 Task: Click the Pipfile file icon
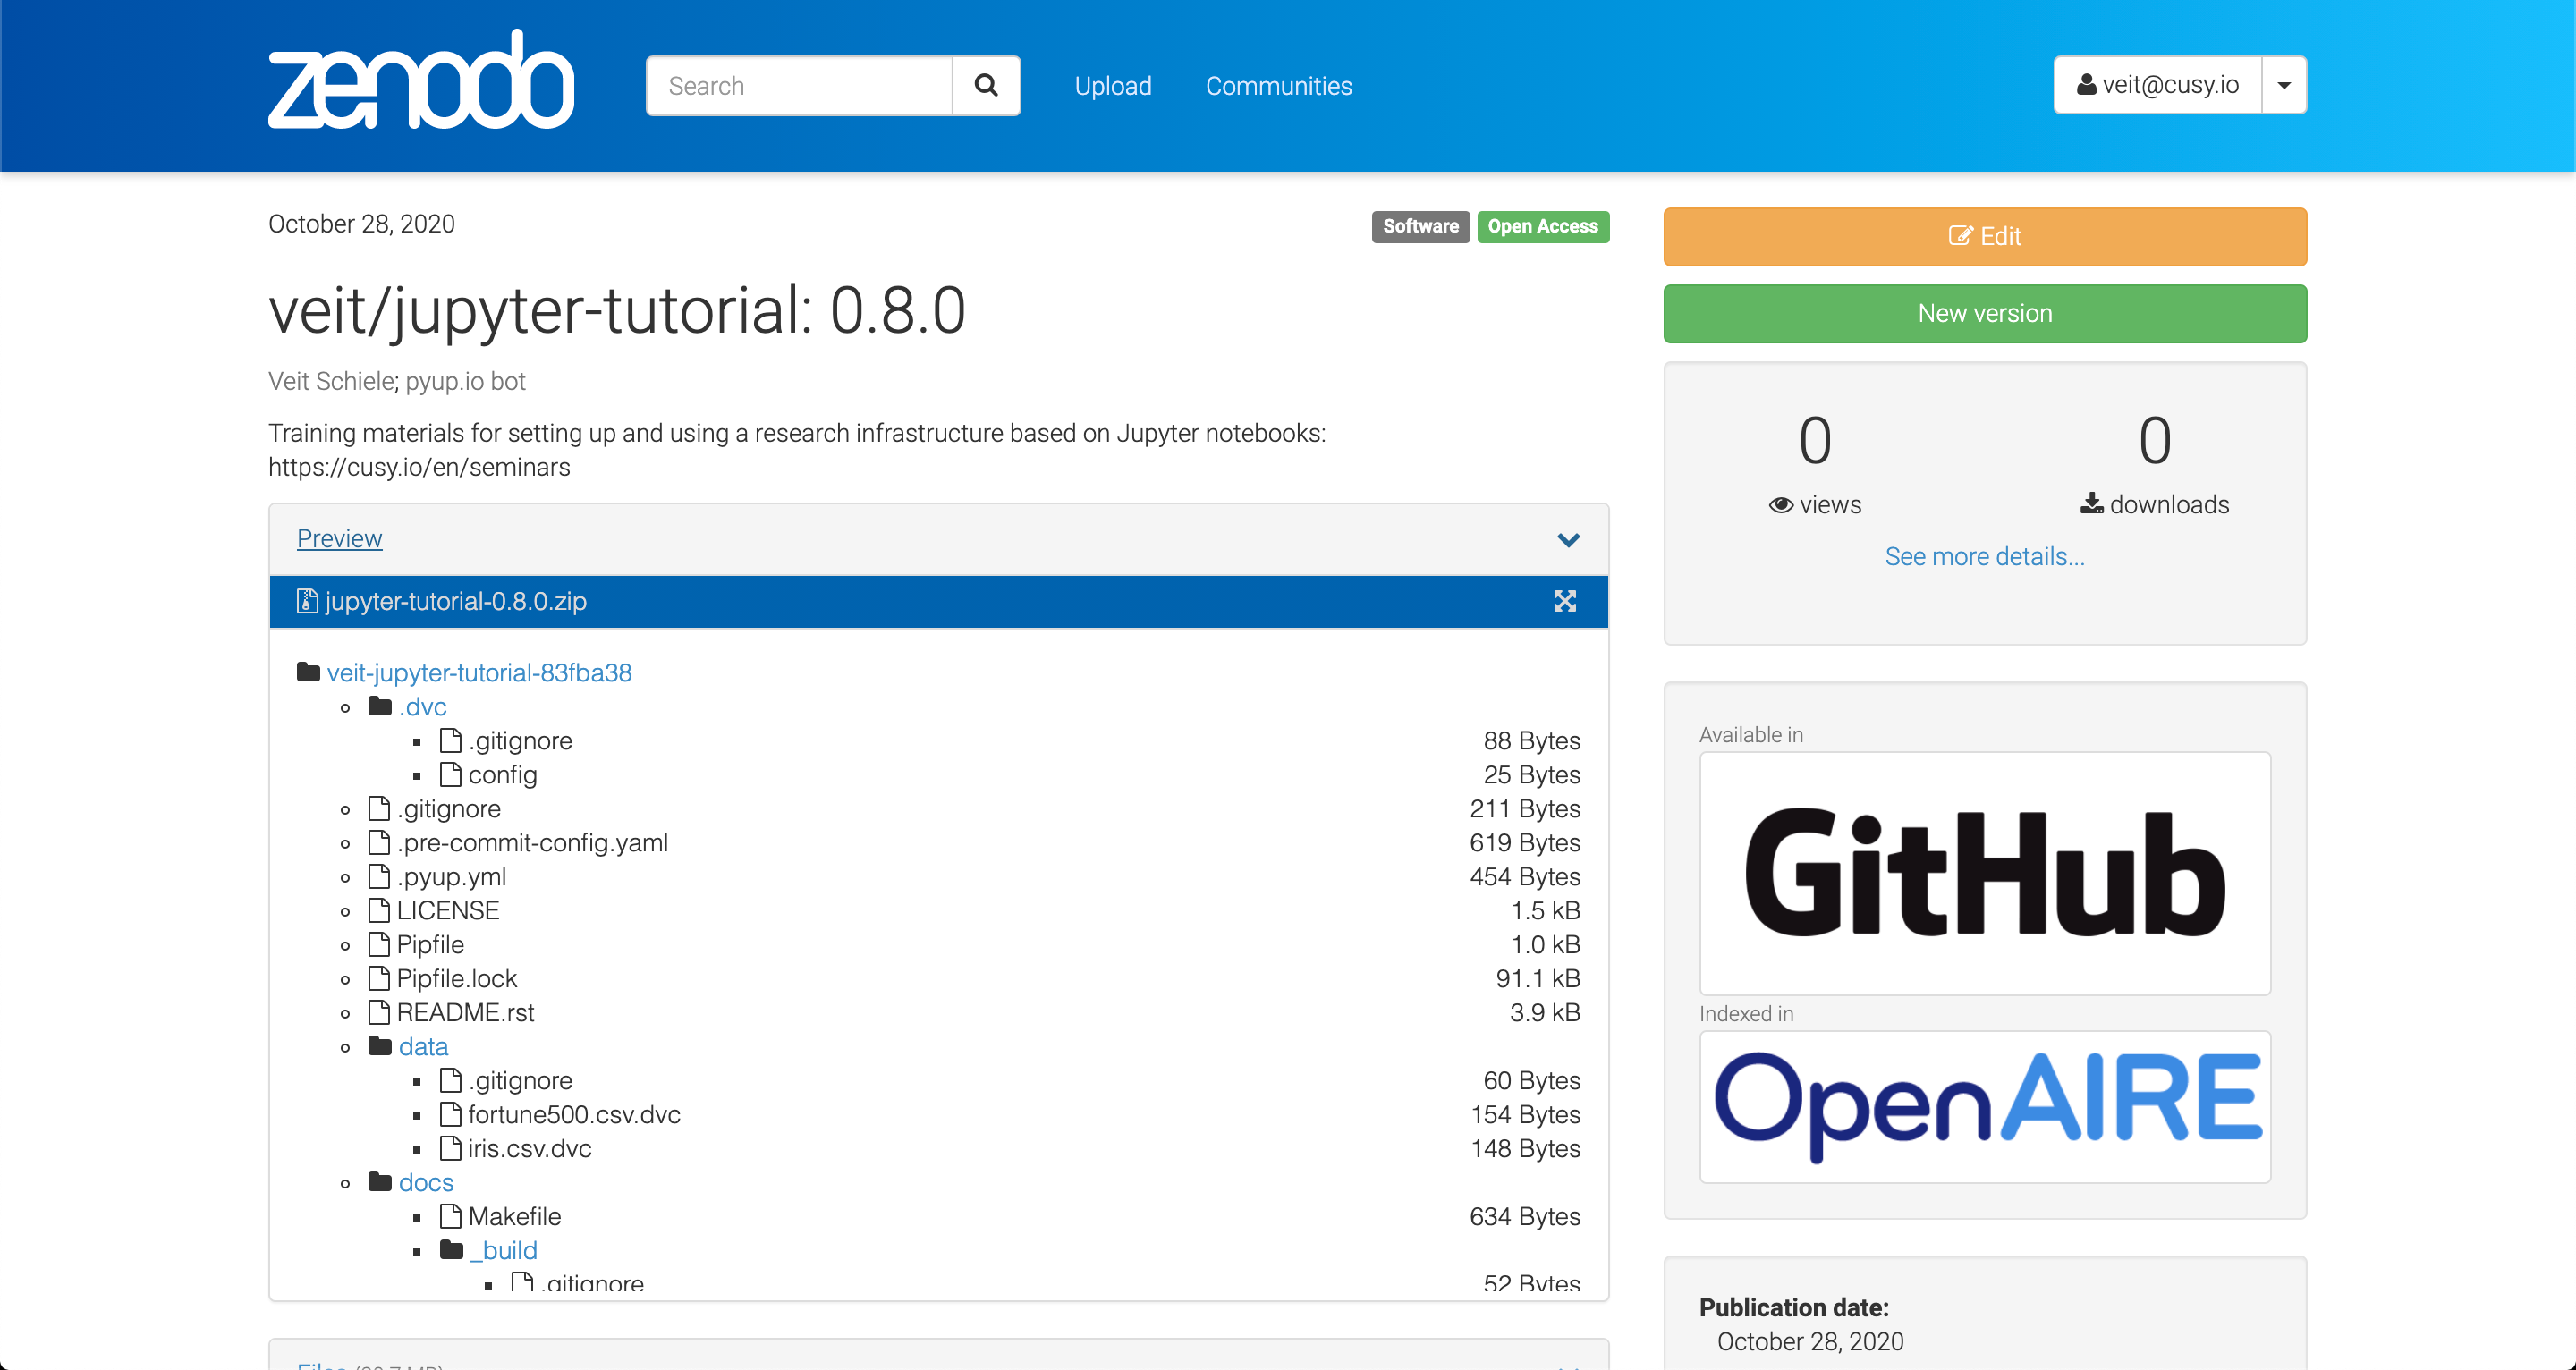[379, 944]
